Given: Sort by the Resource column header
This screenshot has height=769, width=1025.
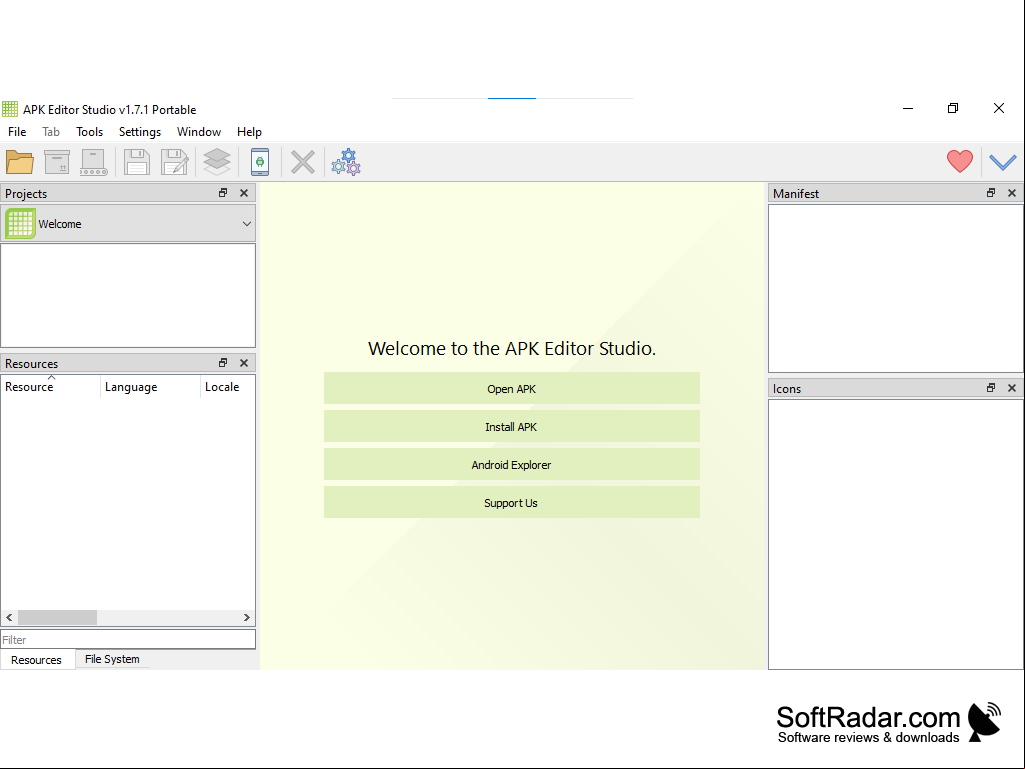Looking at the screenshot, I should click(x=51, y=386).
